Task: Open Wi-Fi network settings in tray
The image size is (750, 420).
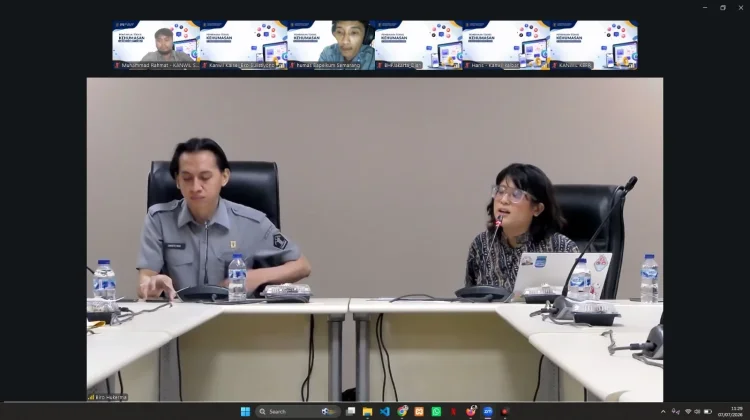Action: click(x=688, y=412)
